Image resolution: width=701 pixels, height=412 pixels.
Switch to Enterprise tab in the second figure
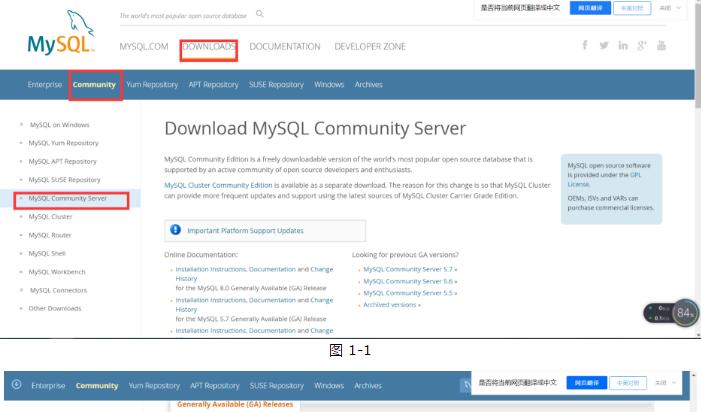tap(48, 385)
